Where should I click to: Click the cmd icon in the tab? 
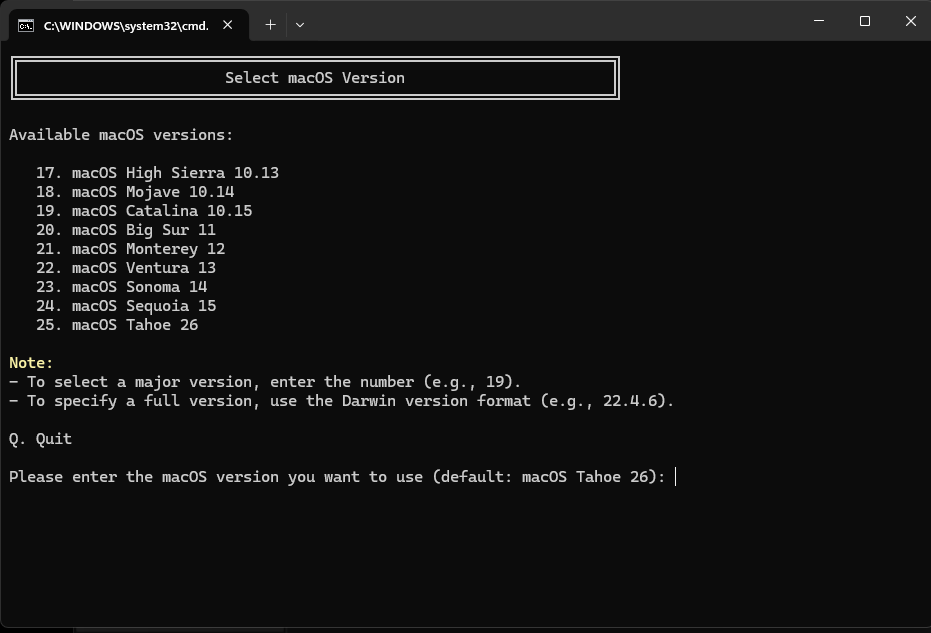pos(26,25)
